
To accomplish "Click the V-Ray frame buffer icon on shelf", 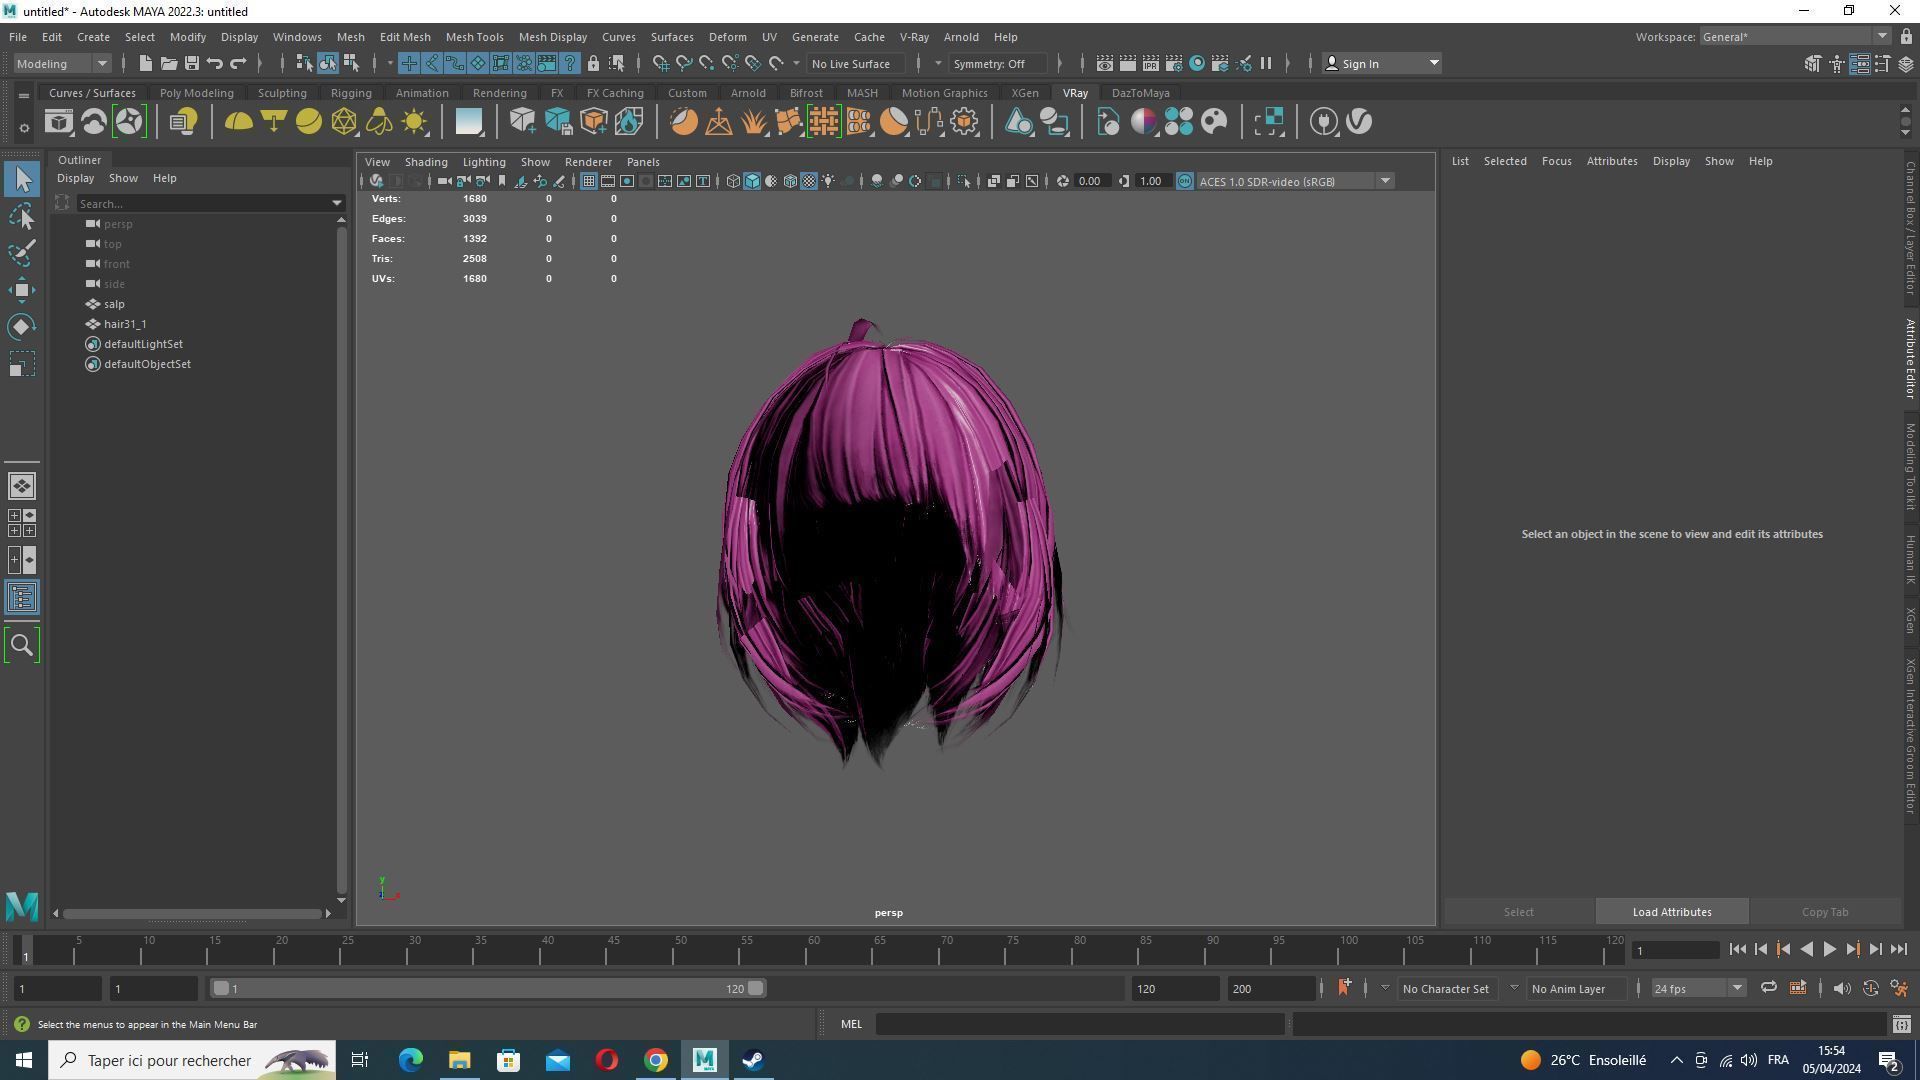I will tap(59, 122).
